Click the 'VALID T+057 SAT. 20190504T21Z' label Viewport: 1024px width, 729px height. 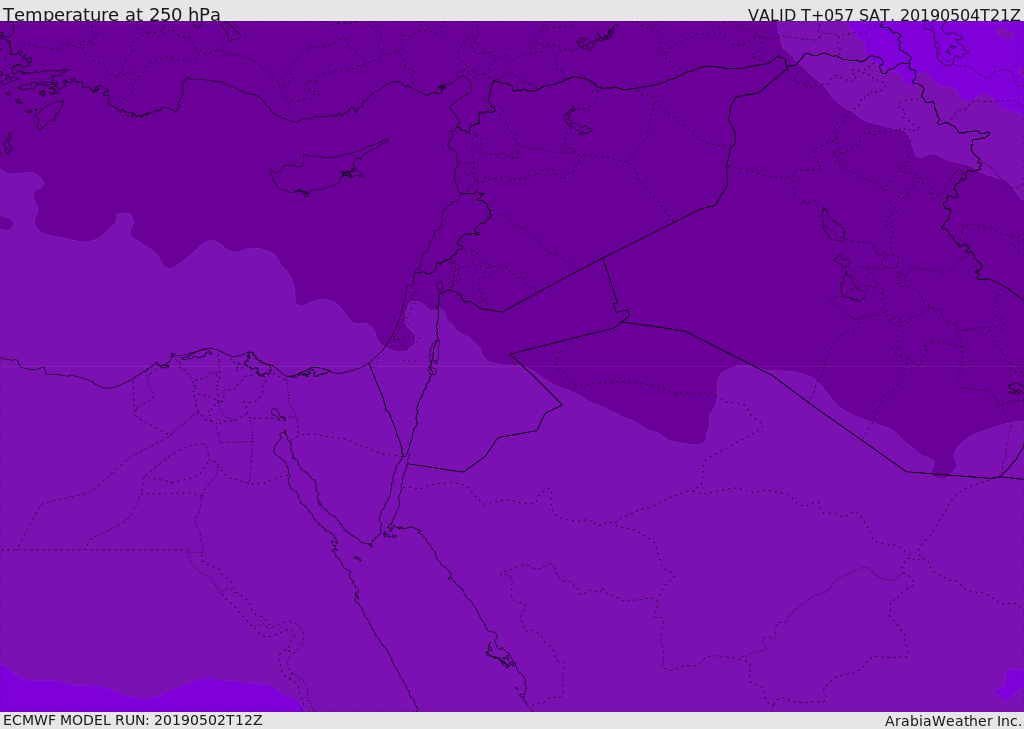click(884, 15)
